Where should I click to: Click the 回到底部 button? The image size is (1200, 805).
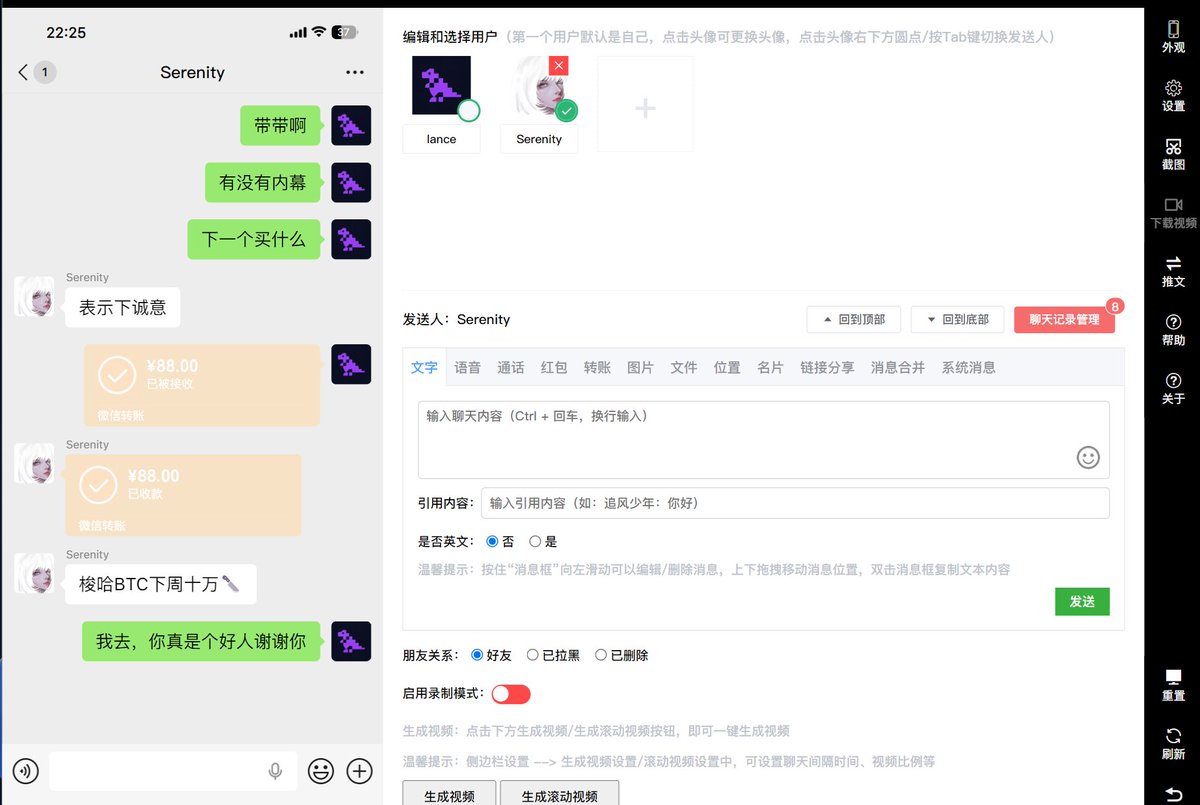point(958,319)
